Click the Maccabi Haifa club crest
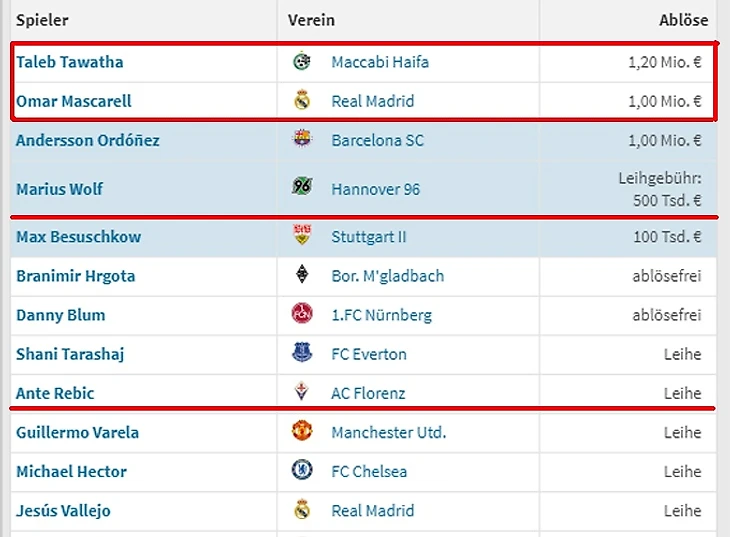 (302, 62)
